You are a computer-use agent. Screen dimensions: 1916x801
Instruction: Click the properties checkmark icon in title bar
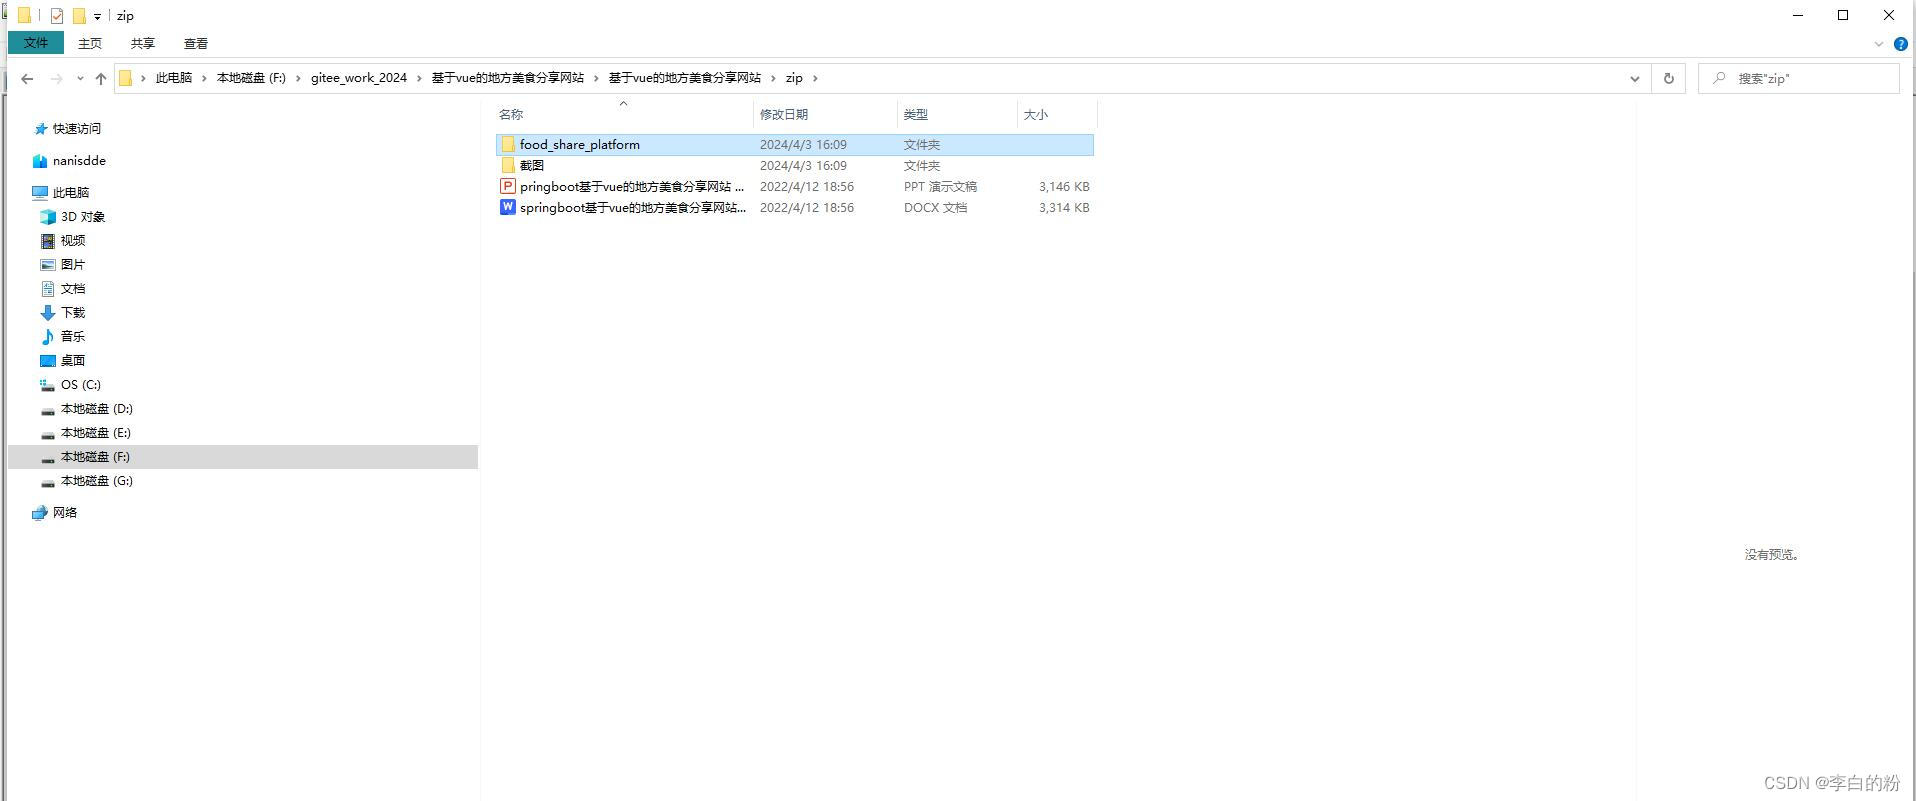57,16
